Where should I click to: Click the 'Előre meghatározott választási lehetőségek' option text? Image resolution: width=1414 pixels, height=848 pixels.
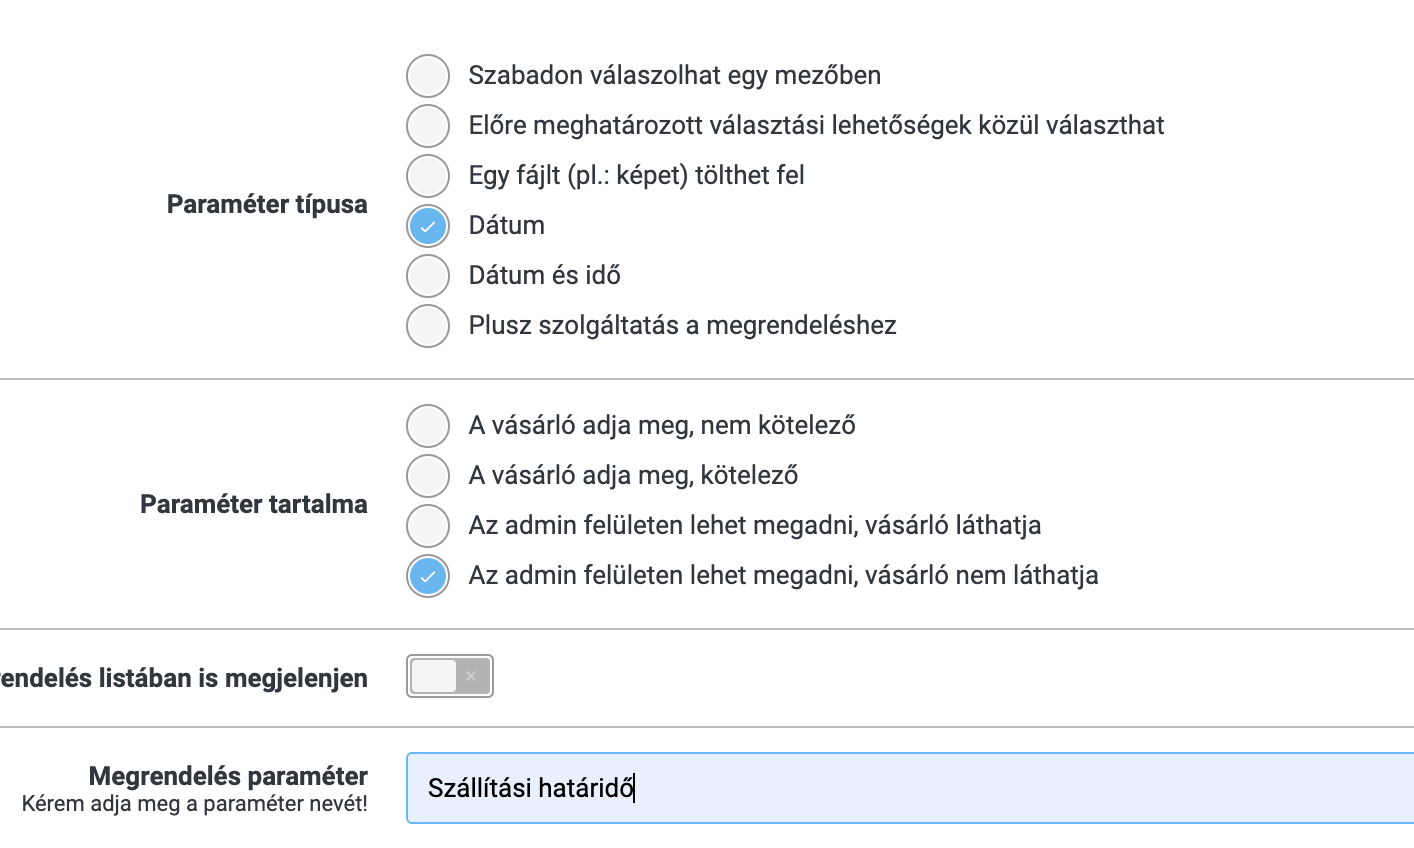tap(817, 126)
